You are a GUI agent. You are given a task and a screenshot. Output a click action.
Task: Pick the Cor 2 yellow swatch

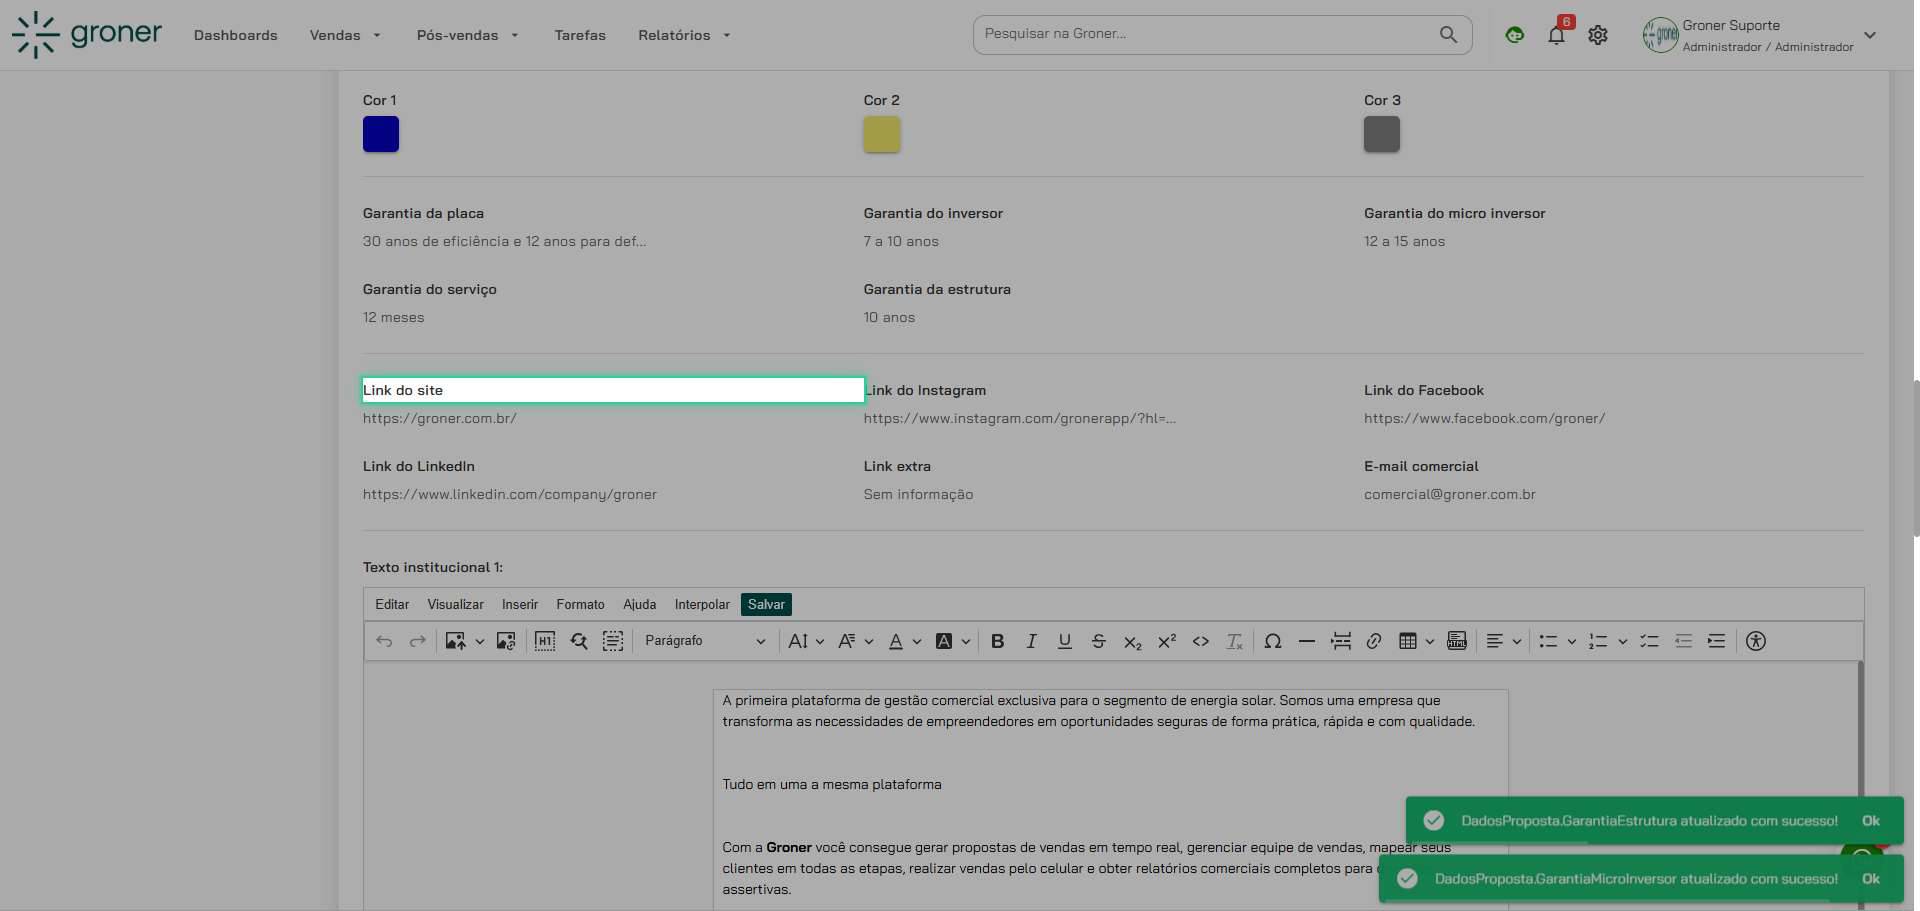coord(882,134)
